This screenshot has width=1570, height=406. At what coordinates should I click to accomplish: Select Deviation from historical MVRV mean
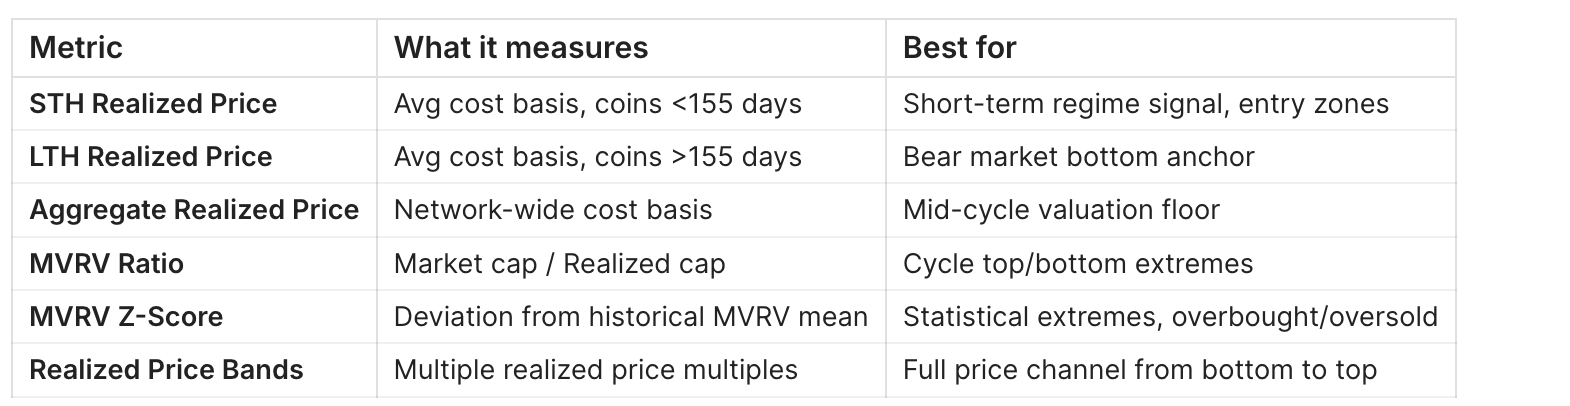[630, 317]
